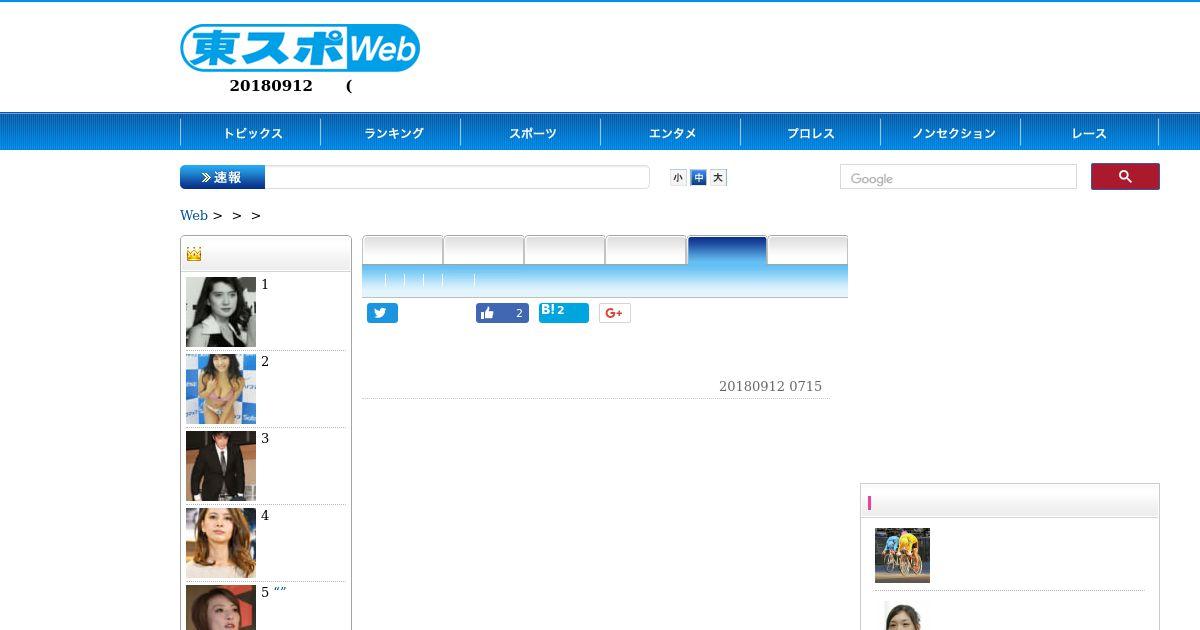Open the プロレス navigation item

pyautogui.click(x=811, y=133)
